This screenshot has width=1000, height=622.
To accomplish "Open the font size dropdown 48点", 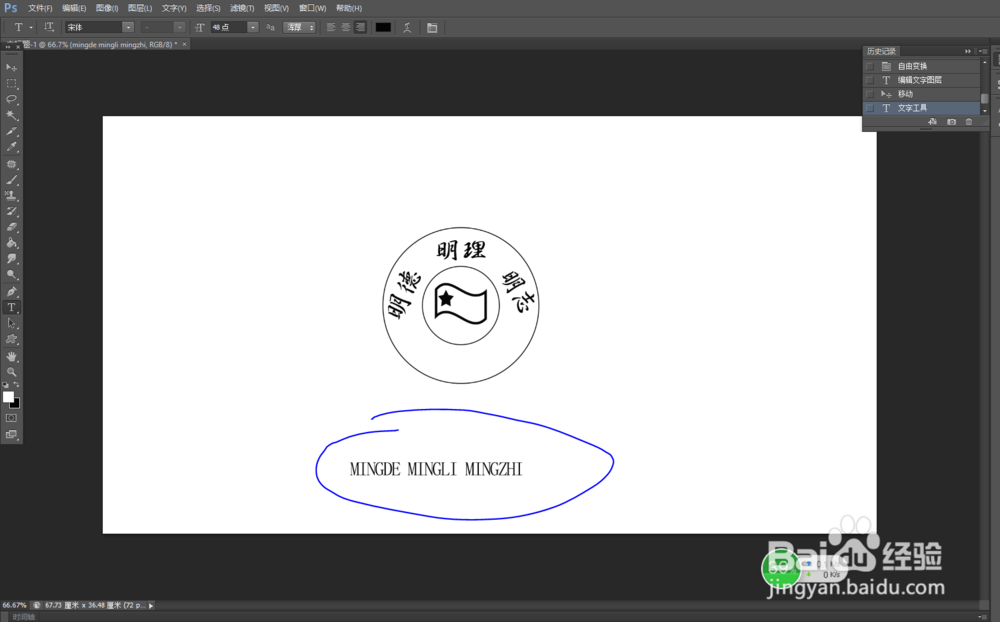I will coord(253,27).
